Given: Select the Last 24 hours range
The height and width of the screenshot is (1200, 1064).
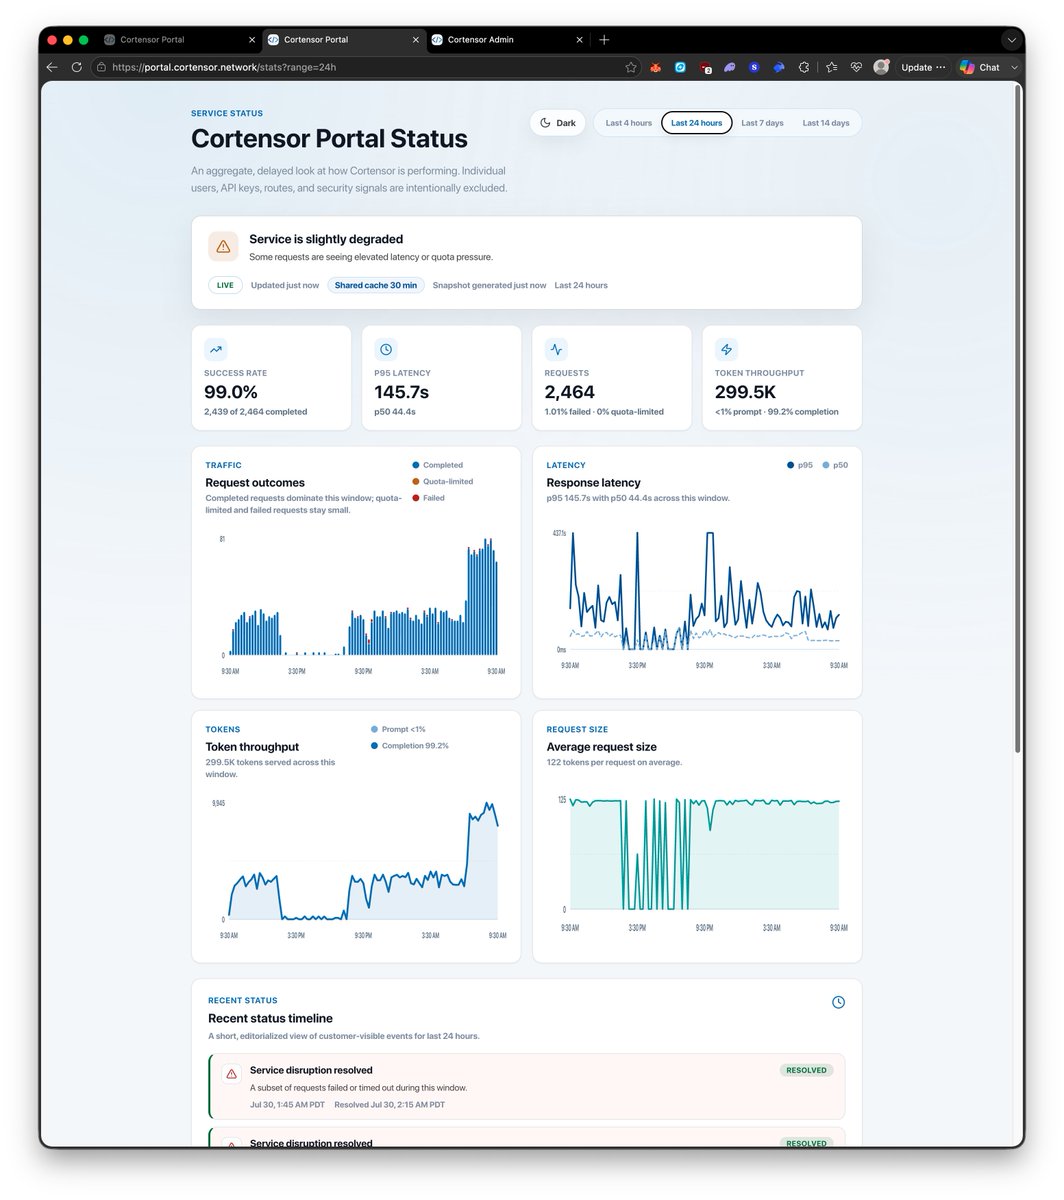Looking at the screenshot, I should (x=696, y=123).
